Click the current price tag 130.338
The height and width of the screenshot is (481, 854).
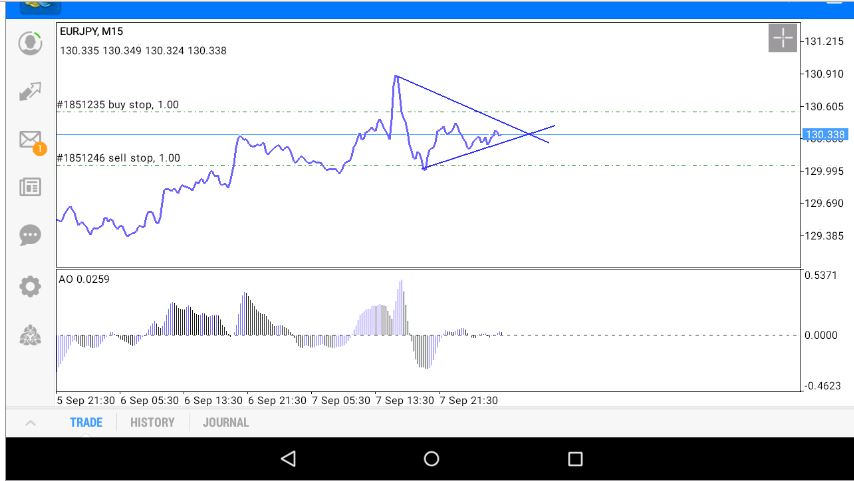point(825,135)
